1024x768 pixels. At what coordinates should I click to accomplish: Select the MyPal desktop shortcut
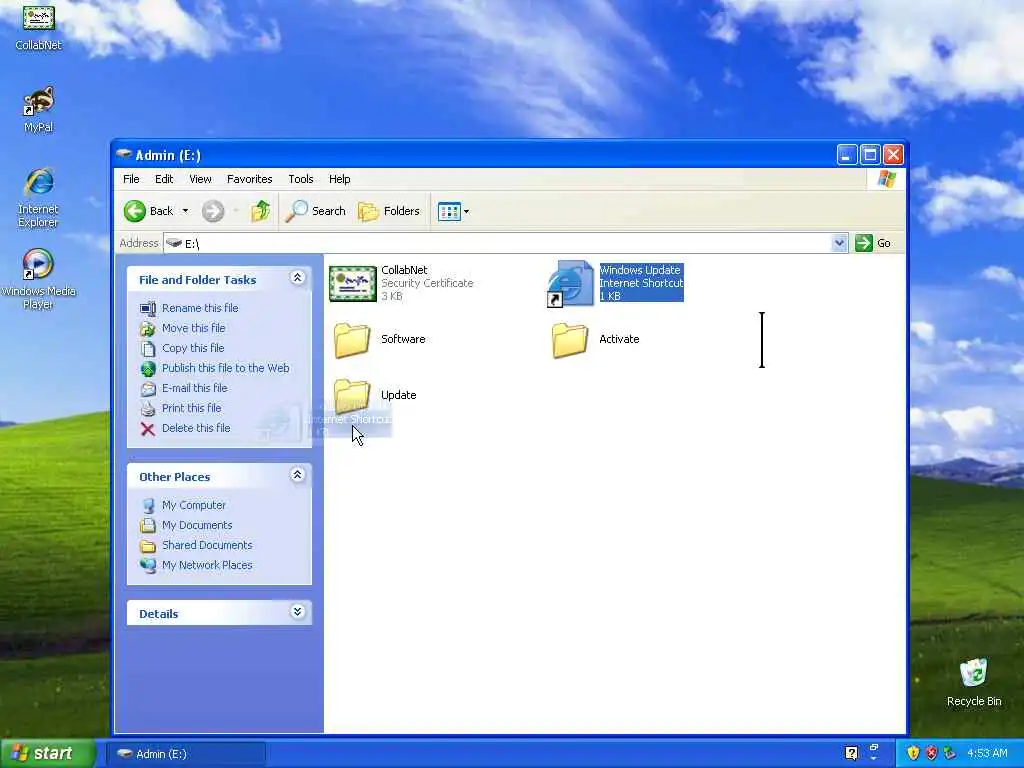(x=39, y=109)
